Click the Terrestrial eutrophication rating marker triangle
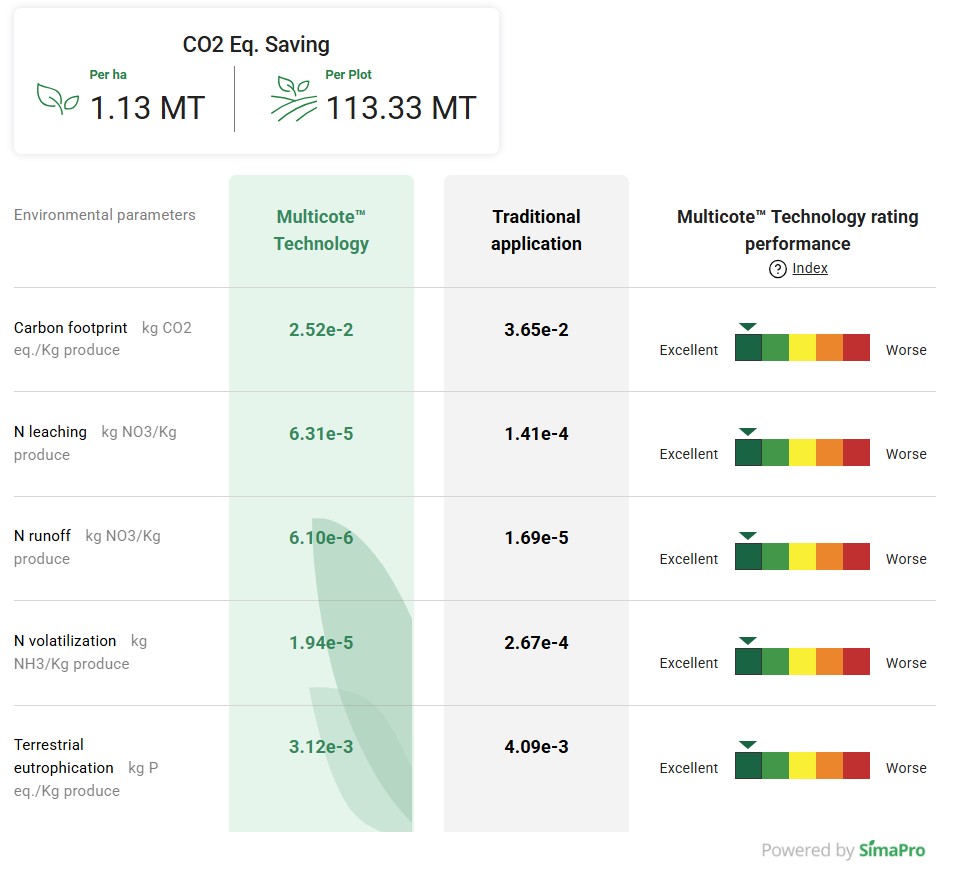Viewport: 964px width, 870px height. tap(747, 745)
